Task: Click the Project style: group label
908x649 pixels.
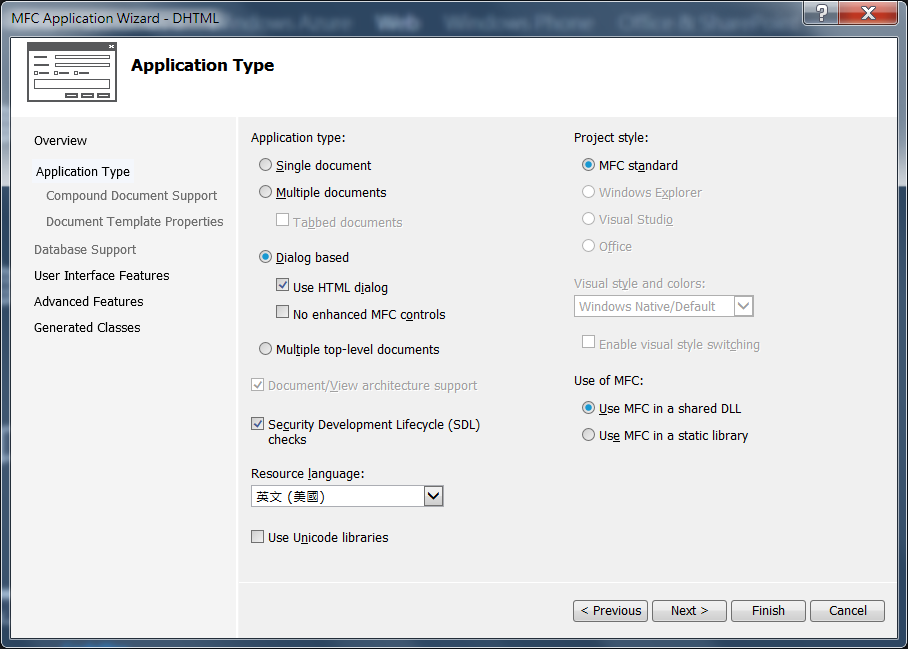Action: click(x=611, y=138)
